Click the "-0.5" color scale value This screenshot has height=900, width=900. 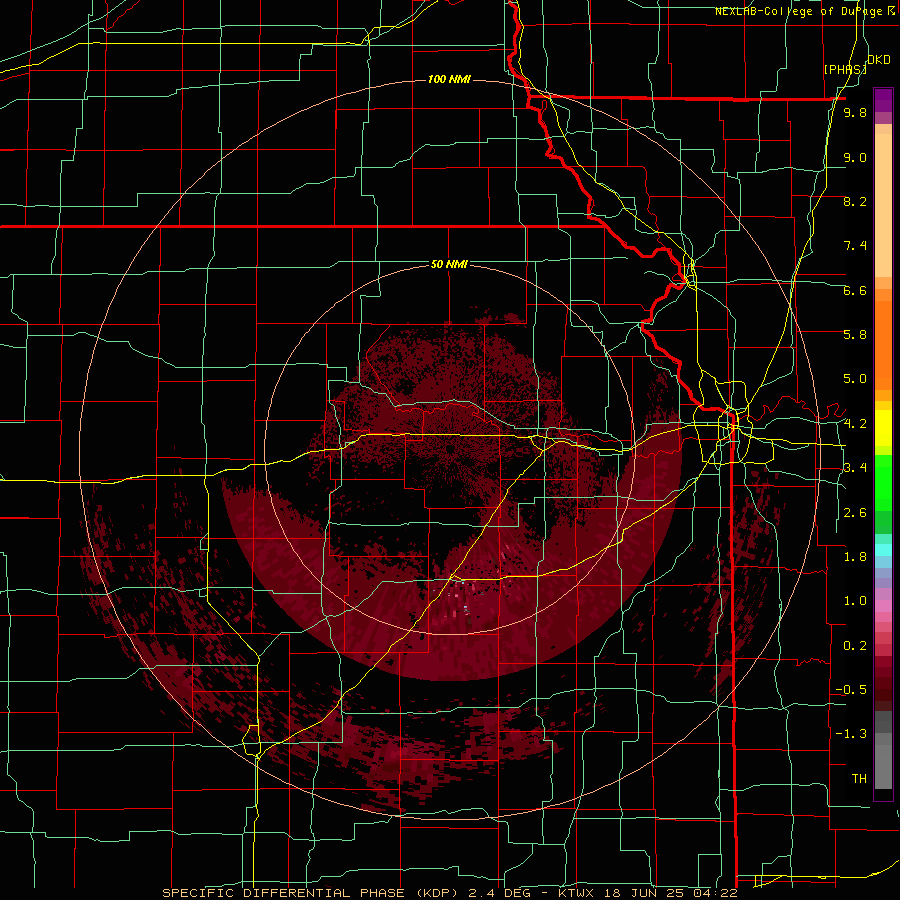[851, 690]
